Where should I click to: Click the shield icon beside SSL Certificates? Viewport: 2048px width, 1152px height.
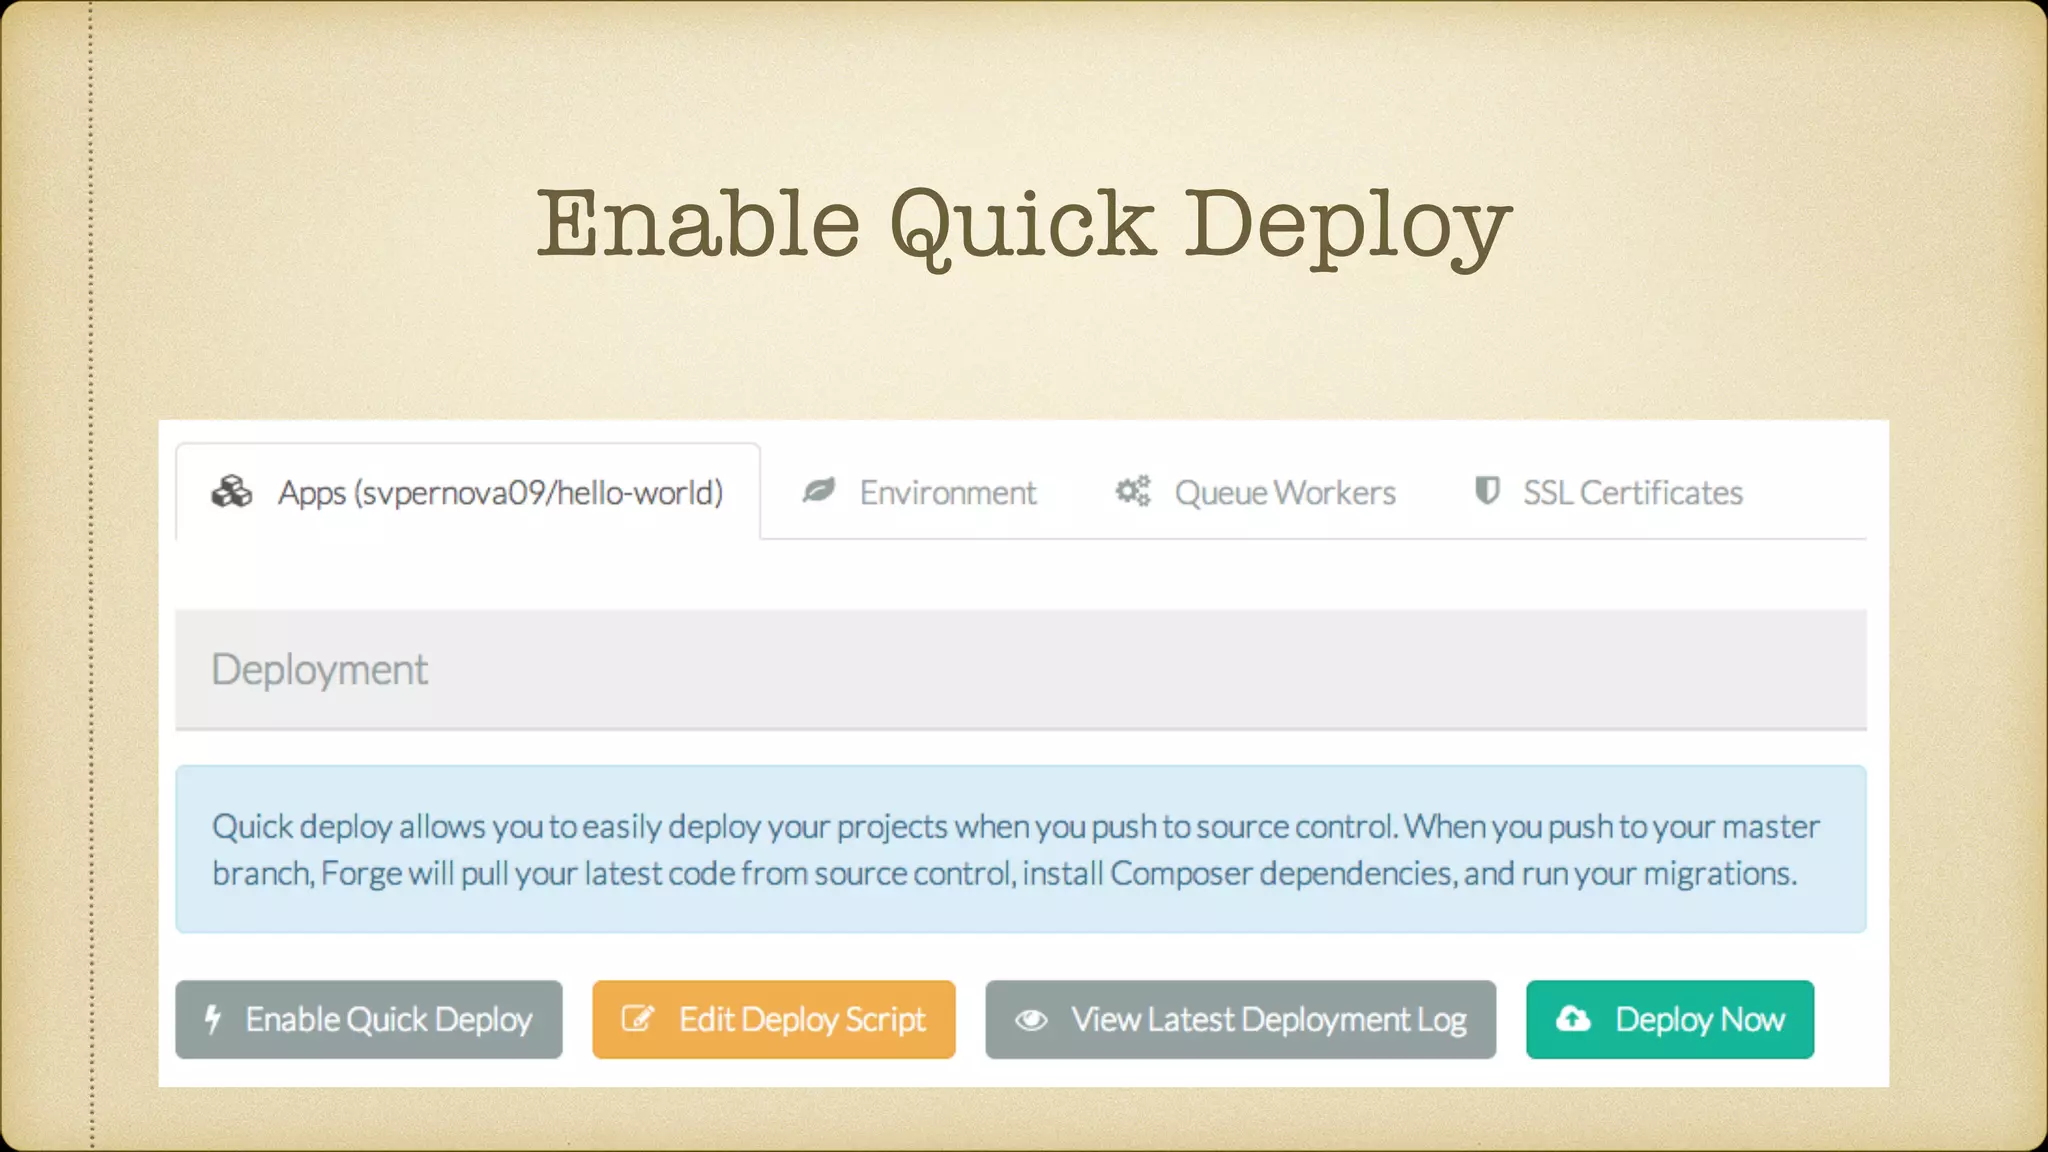1487,491
